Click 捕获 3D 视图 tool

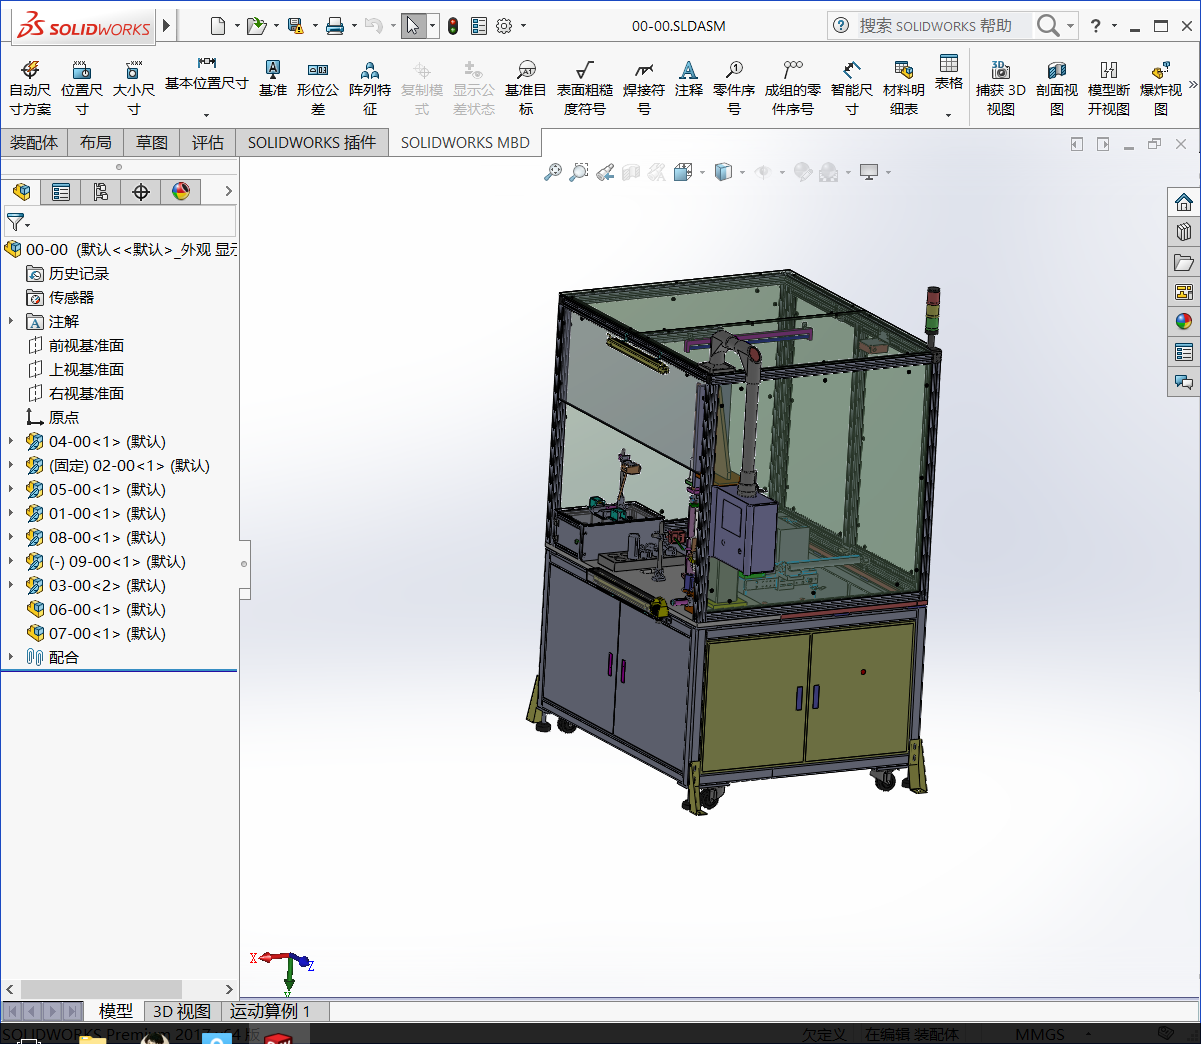tap(1001, 89)
